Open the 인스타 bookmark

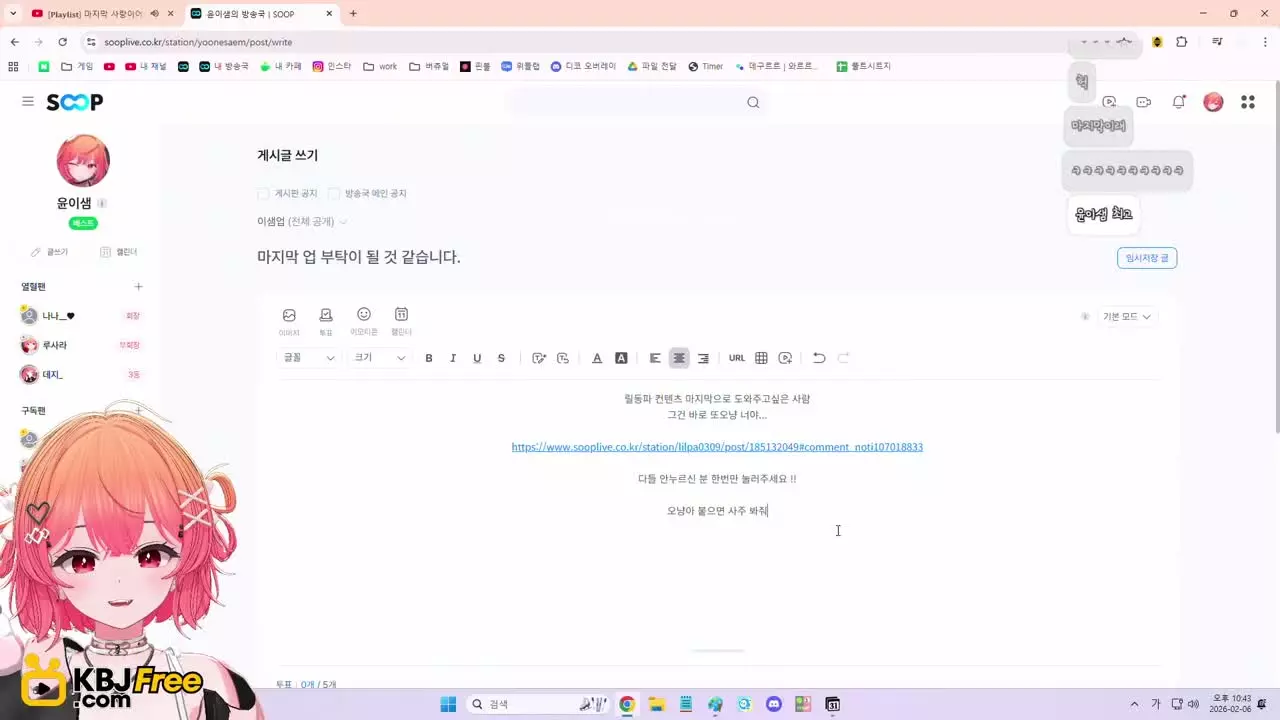point(332,66)
